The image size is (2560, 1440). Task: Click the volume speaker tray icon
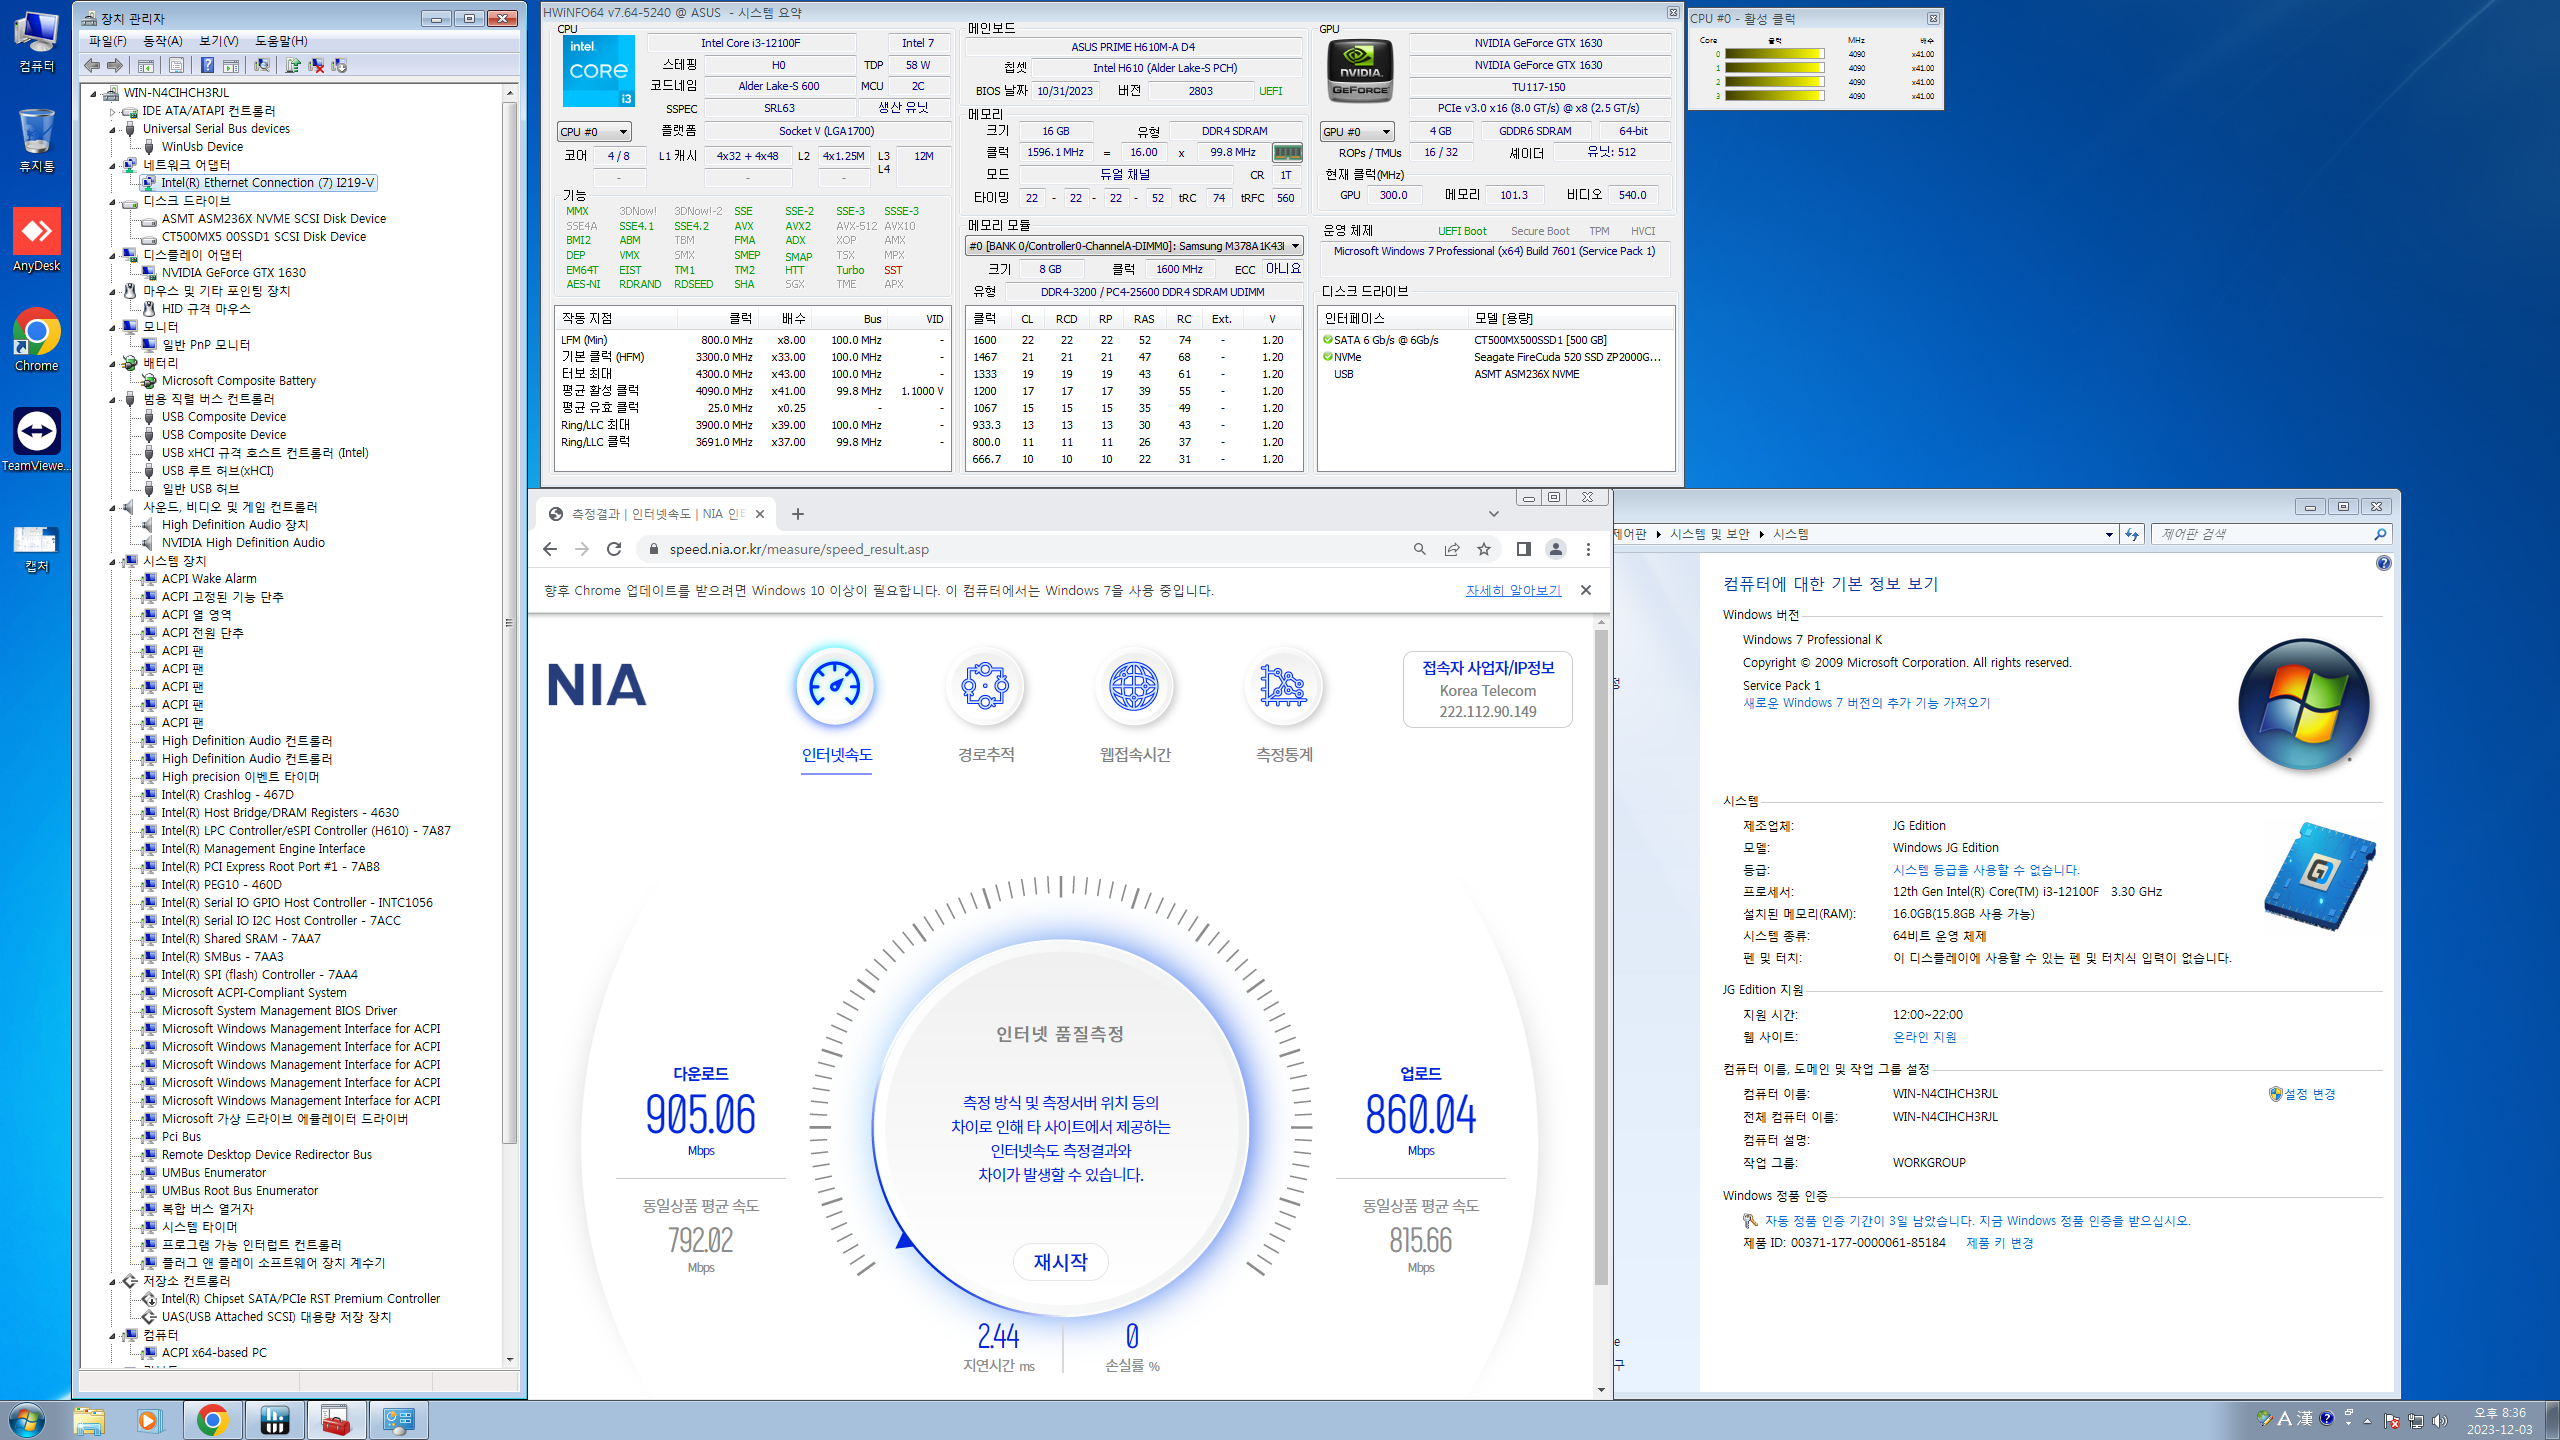[x=2440, y=1420]
